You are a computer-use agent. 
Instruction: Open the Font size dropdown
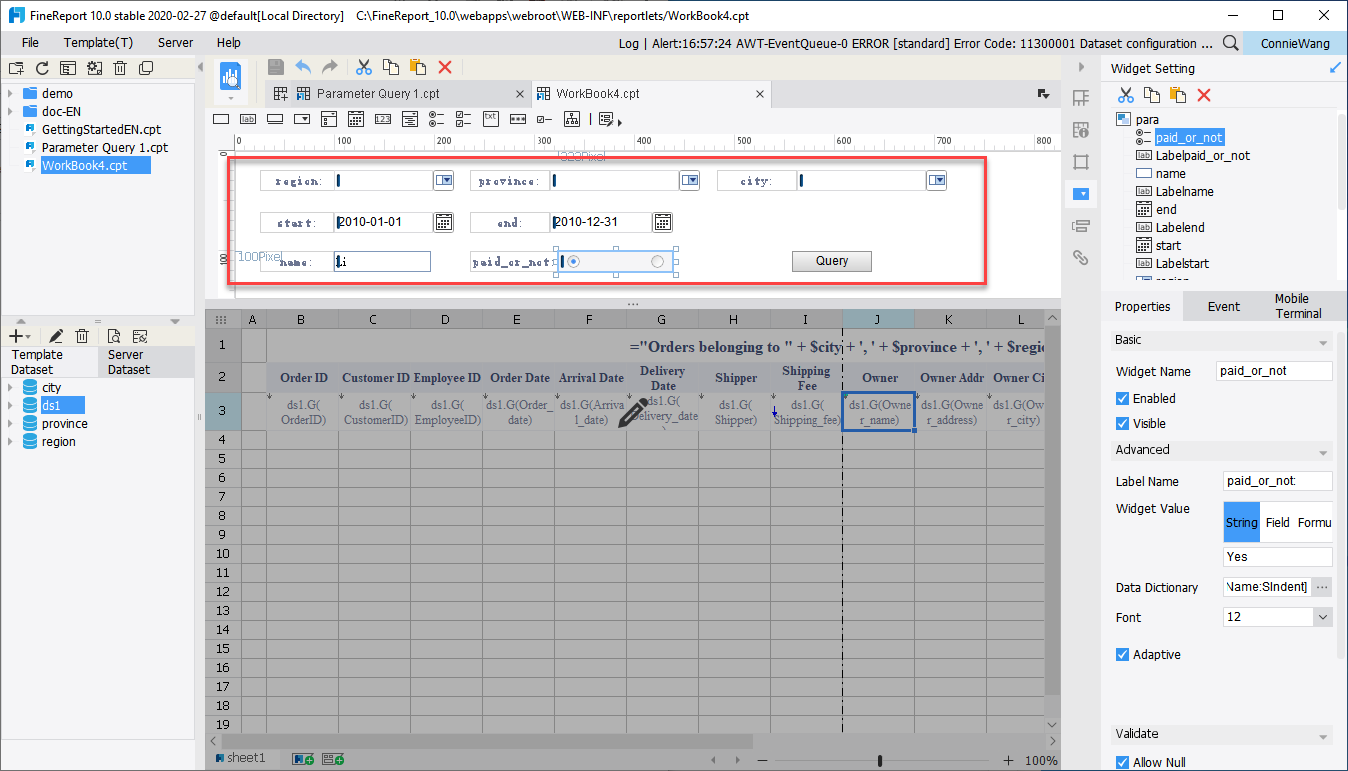1323,617
